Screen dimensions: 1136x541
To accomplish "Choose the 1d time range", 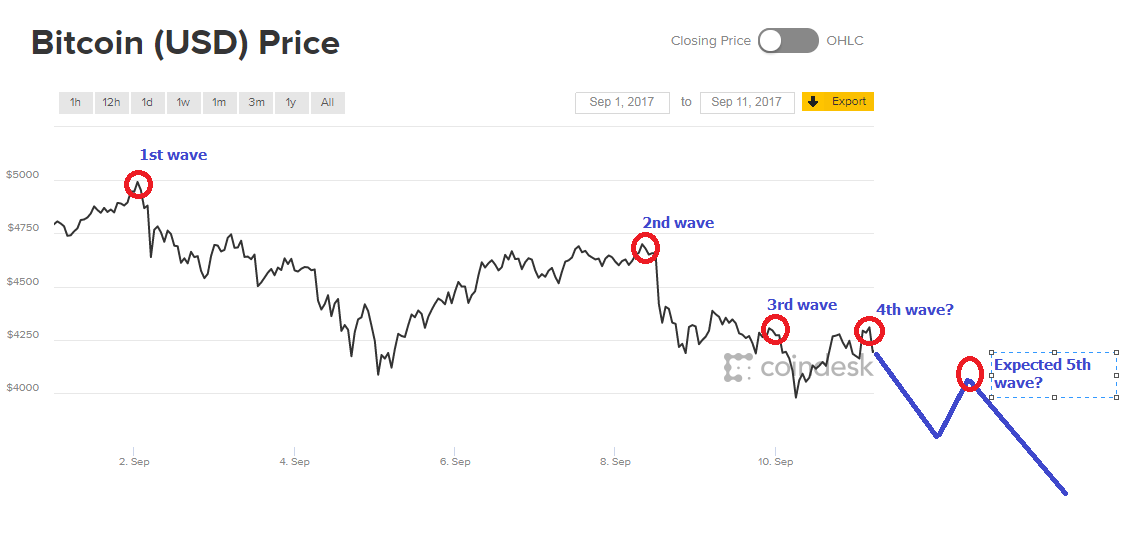I will 147,103.
